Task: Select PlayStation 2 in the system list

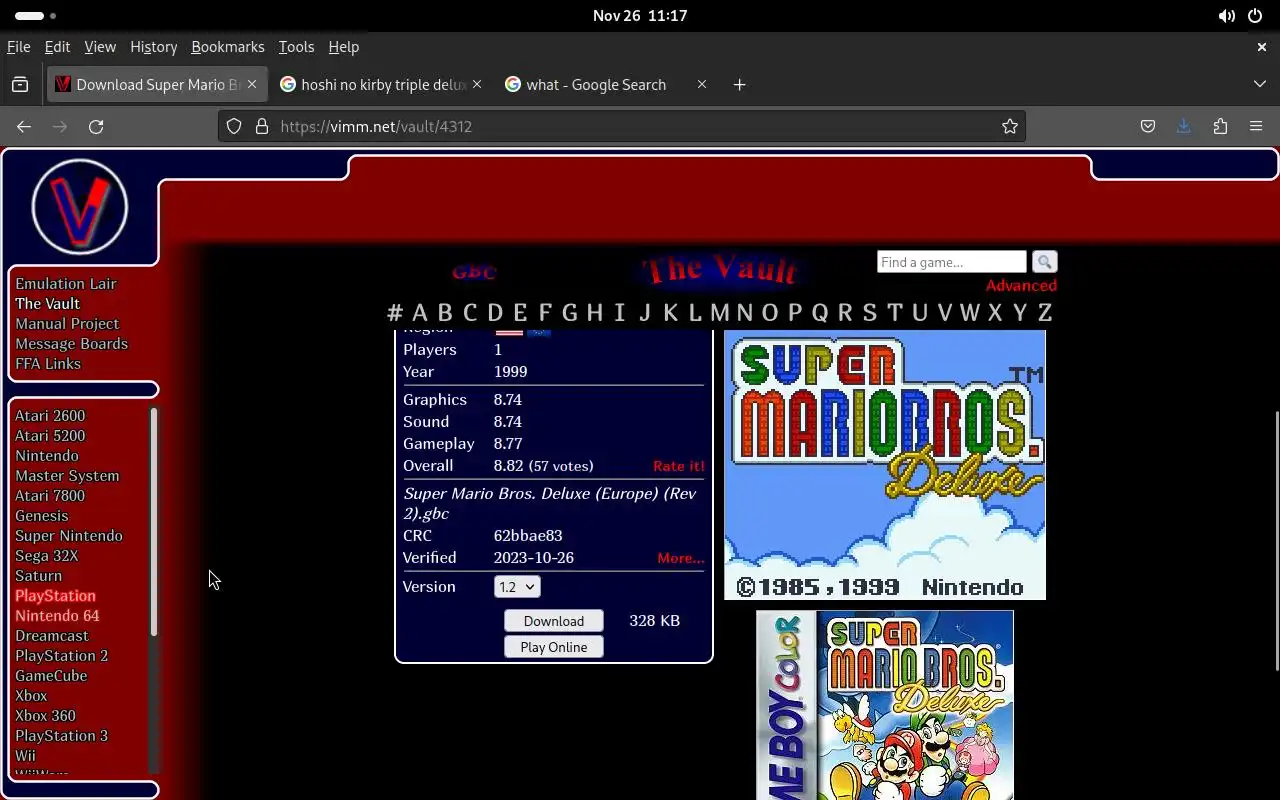Action: (62, 656)
